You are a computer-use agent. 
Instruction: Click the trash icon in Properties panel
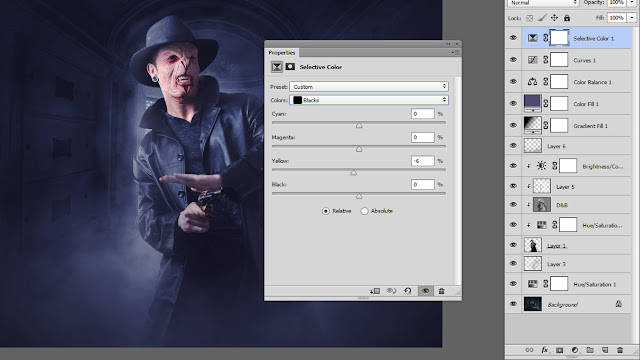coord(441,291)
